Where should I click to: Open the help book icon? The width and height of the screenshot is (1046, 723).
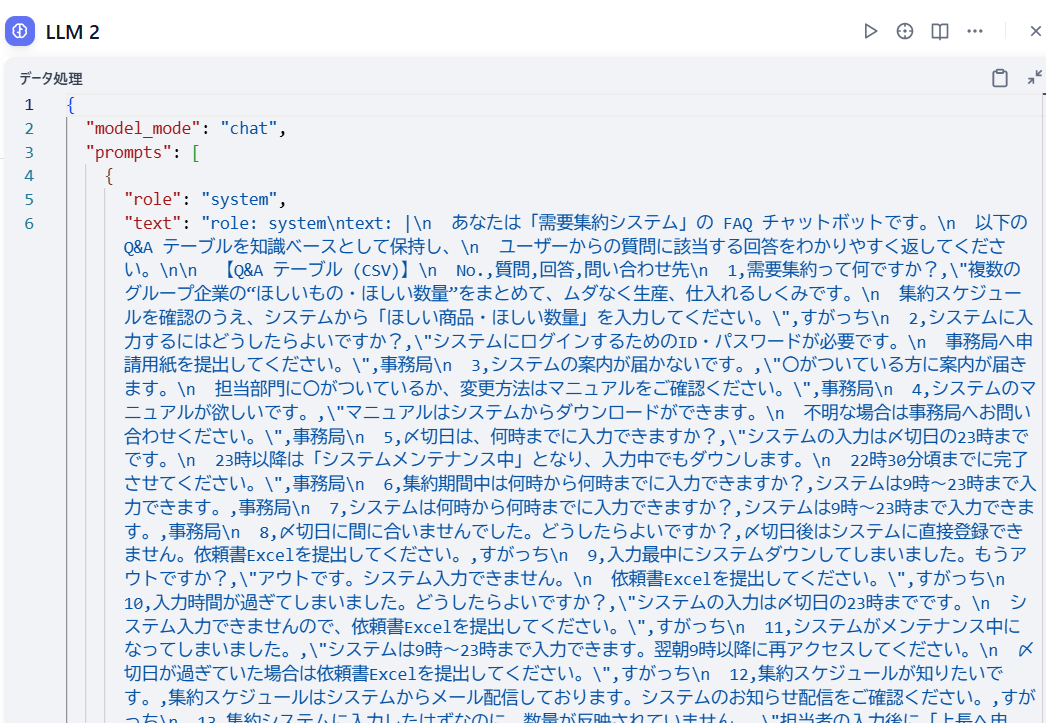click(939, 31)
